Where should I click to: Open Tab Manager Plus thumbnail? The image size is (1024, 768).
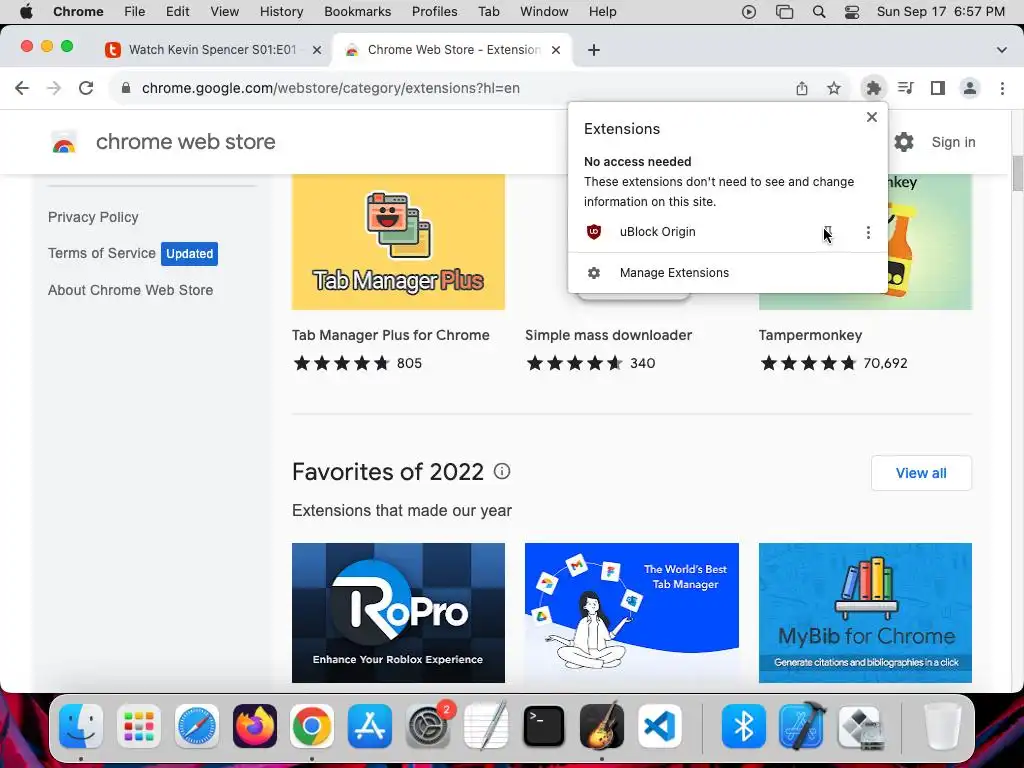point(398,242)
